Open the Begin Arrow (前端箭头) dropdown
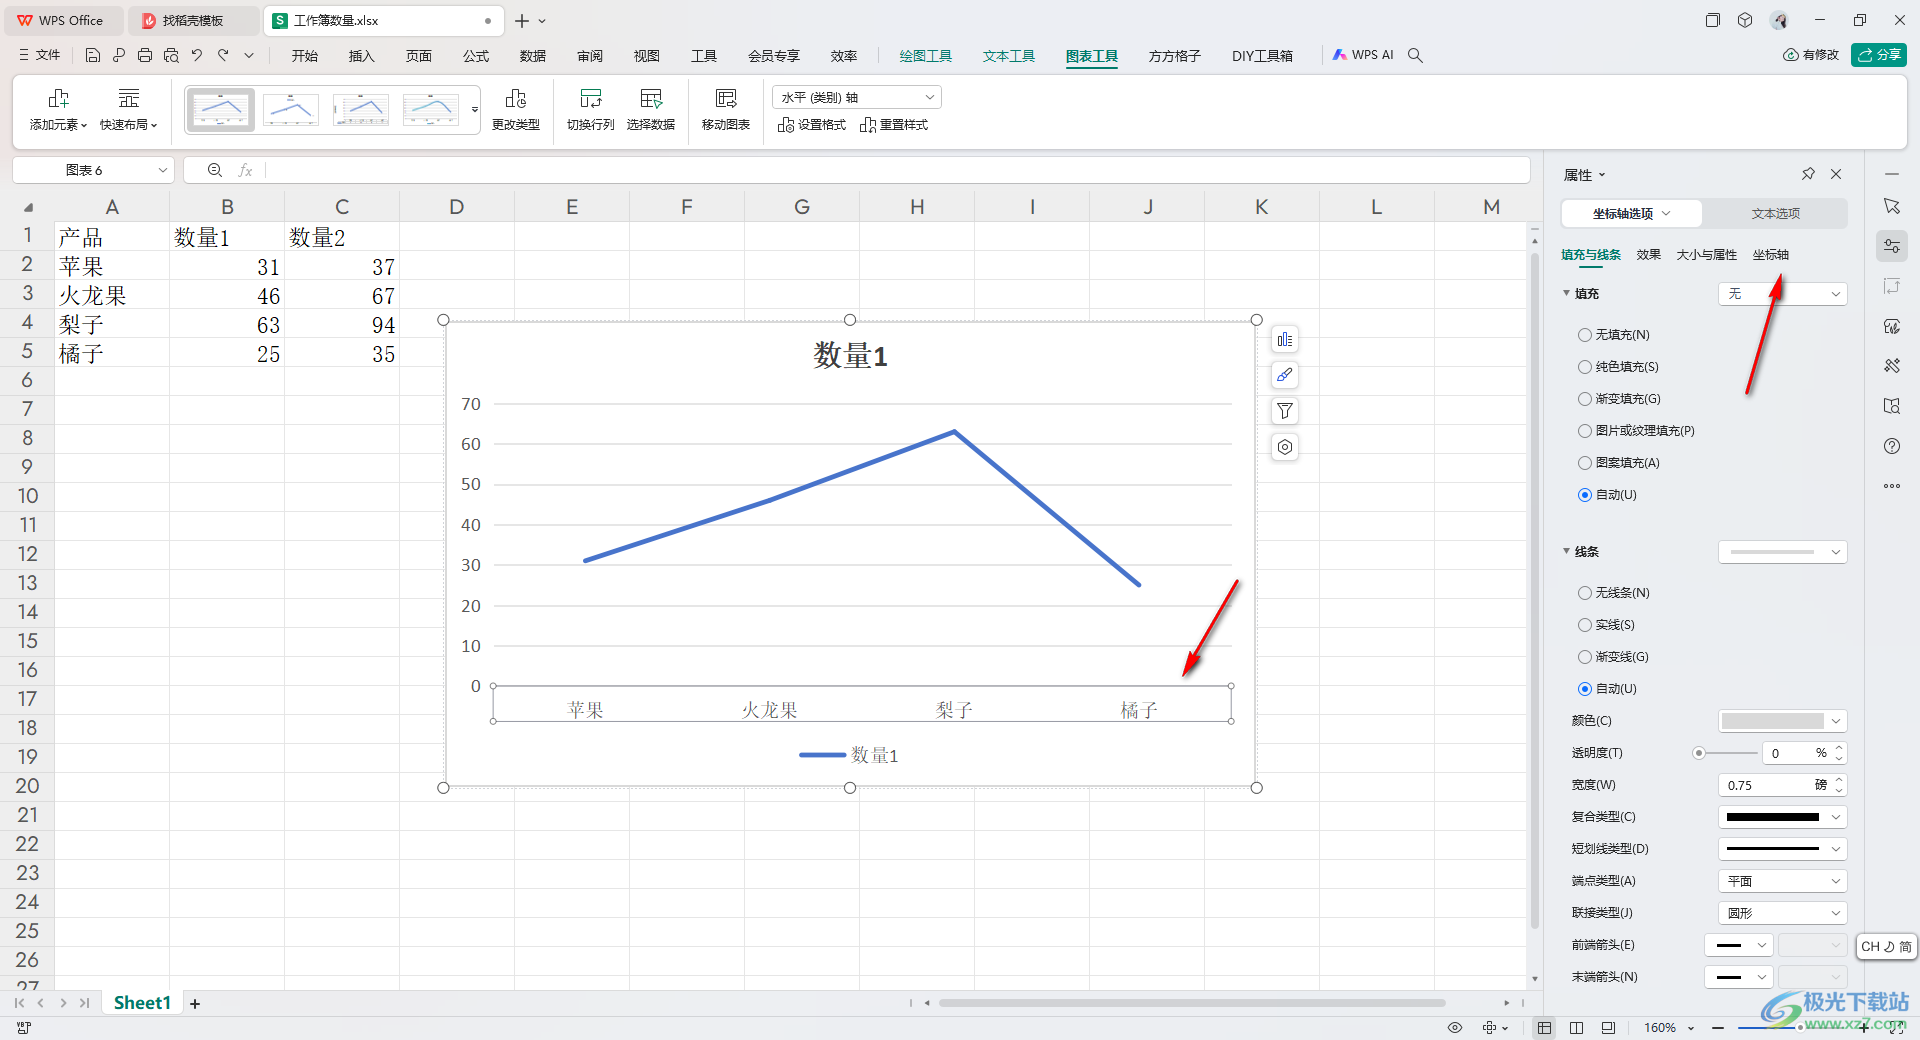 click(1739, 945)
